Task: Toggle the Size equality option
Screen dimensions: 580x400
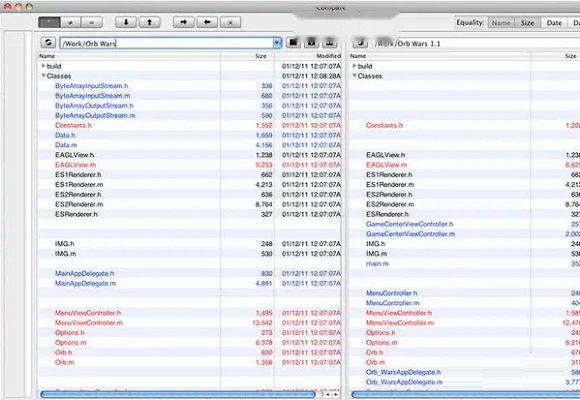Action: coord(527,23)
